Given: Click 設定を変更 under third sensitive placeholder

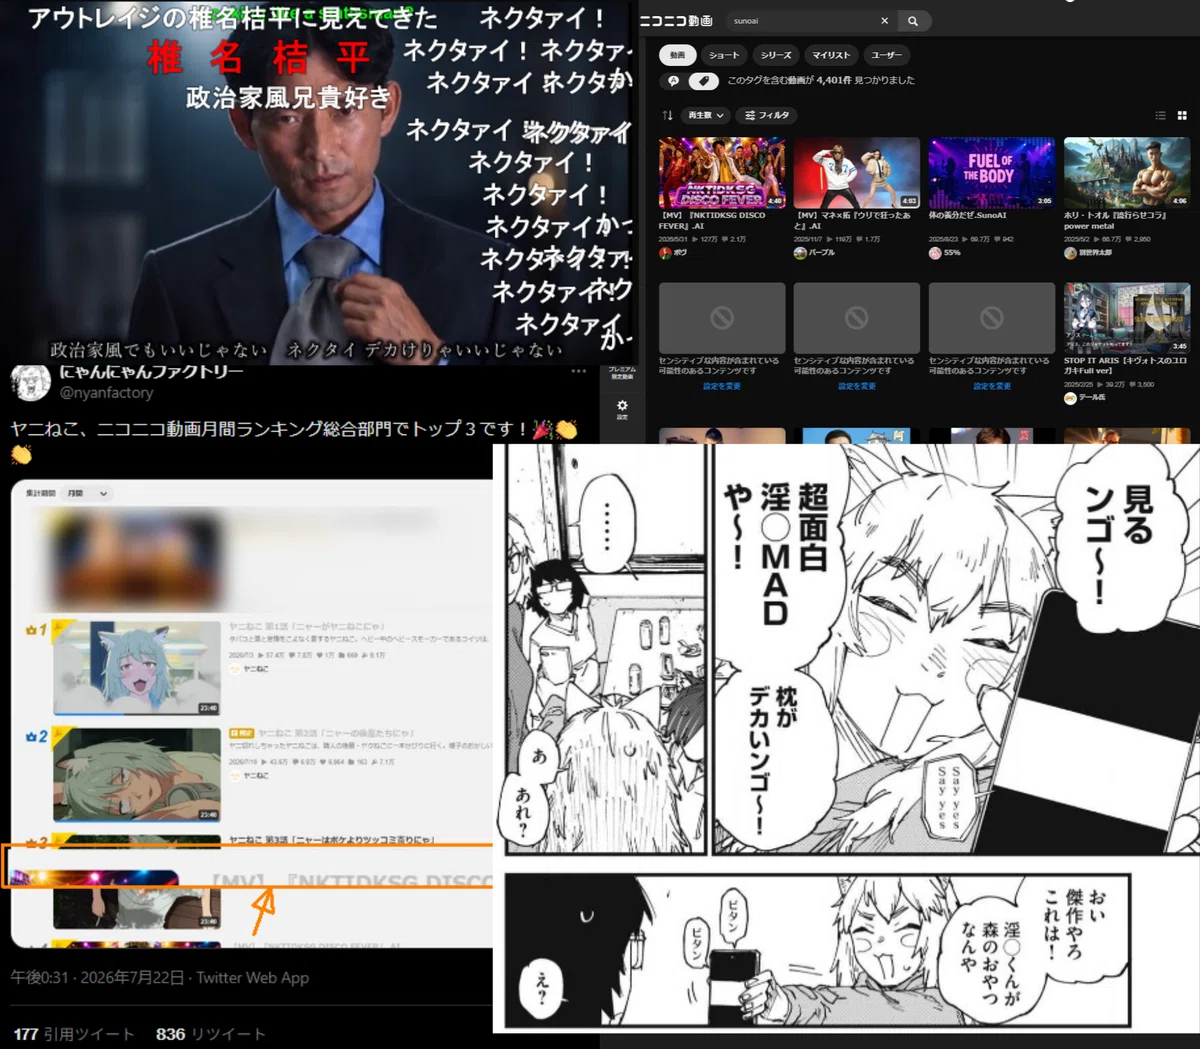Looking at the screenshot, I should point(991,386).
